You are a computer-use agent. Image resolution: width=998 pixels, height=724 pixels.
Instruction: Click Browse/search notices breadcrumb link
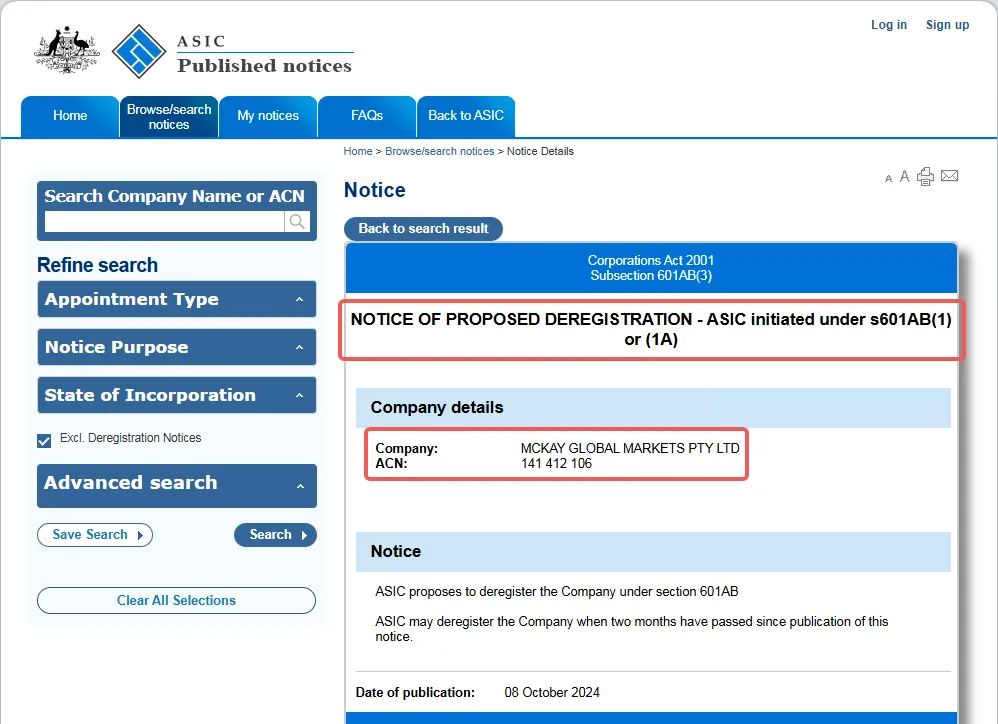pos(439,151)
